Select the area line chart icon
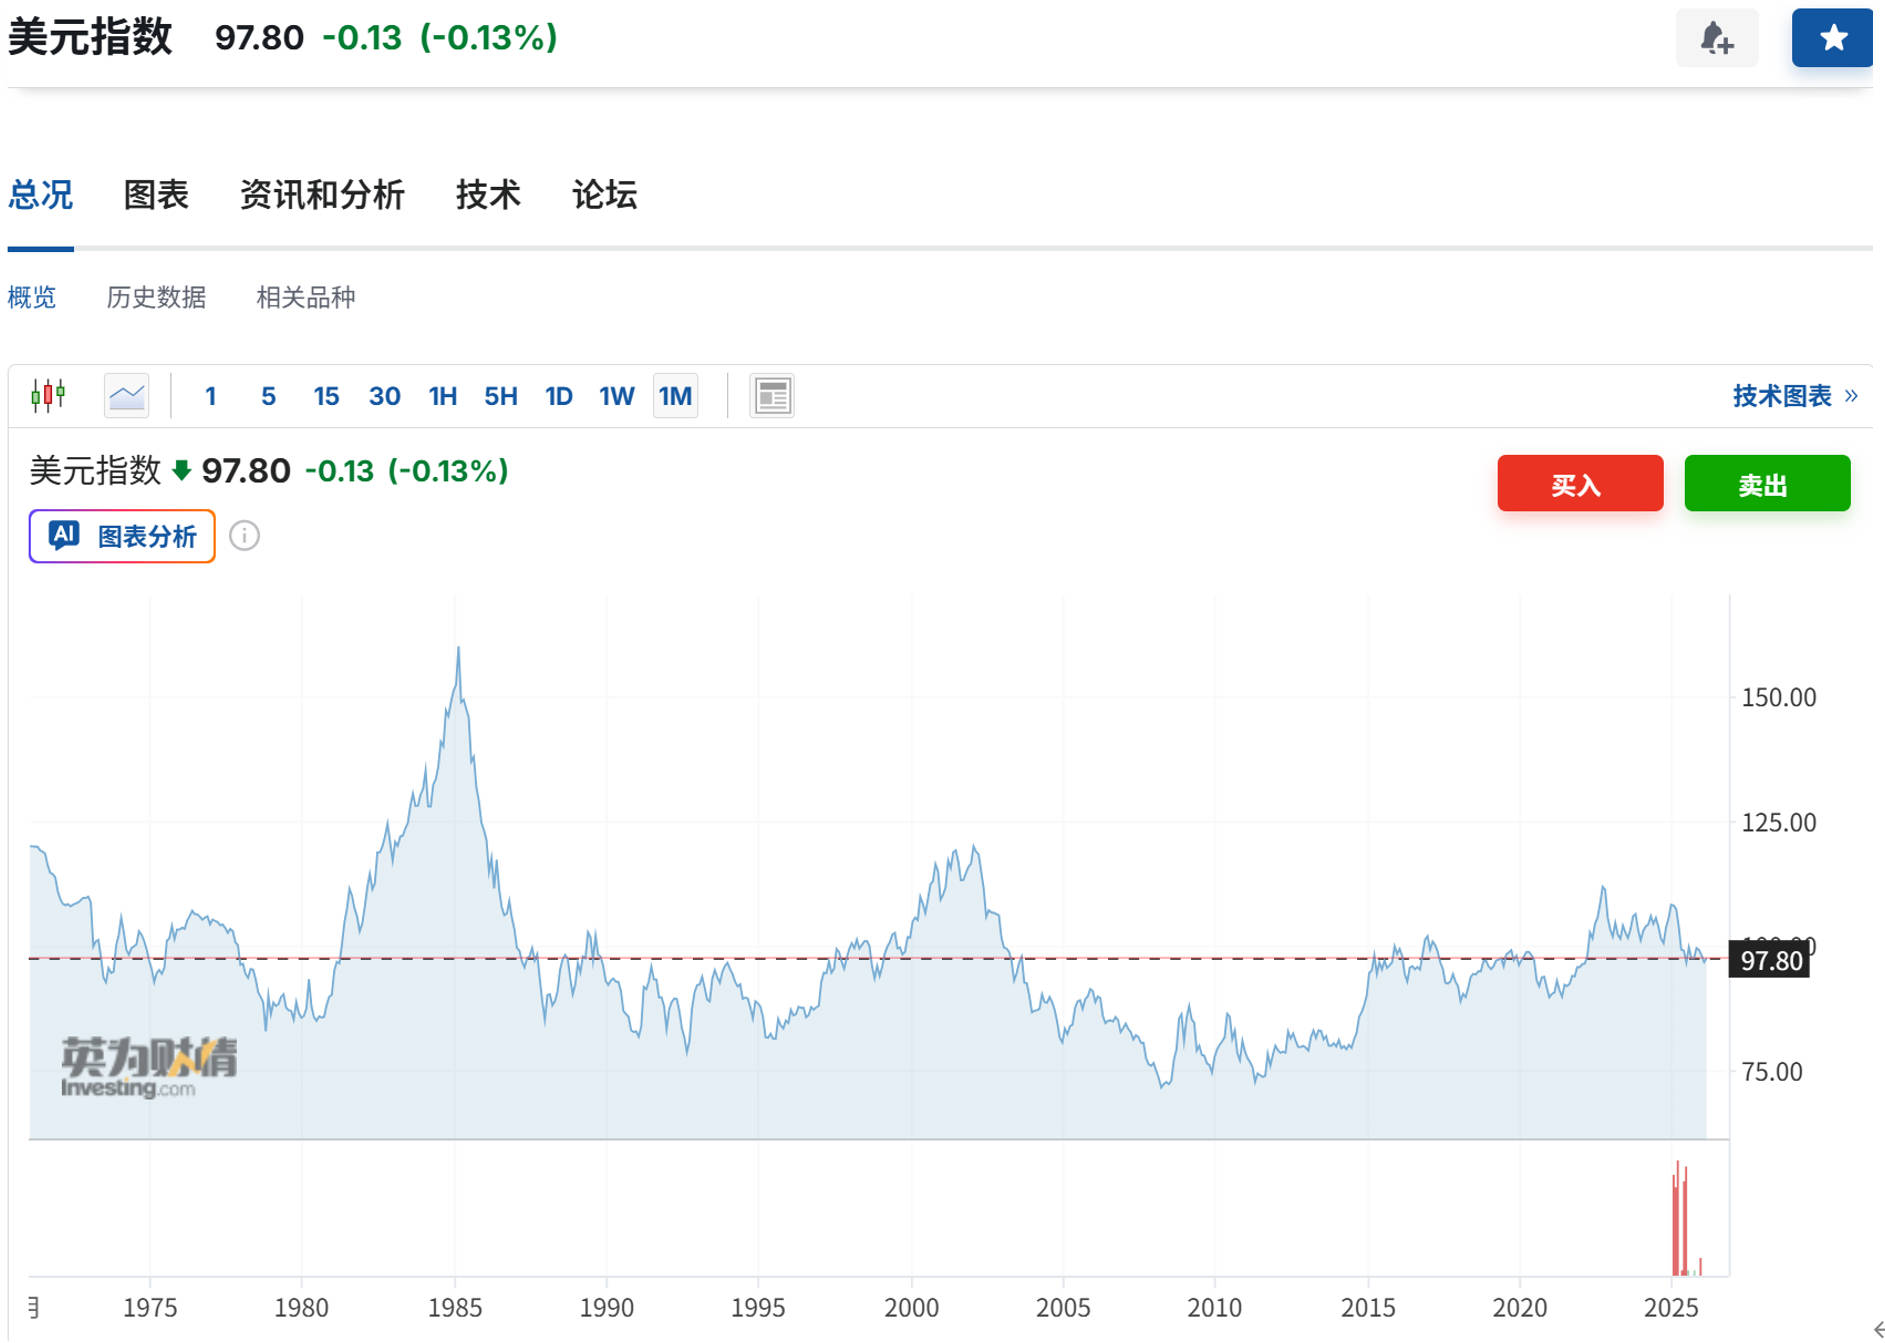 pyautogui.click(x=127, y=396)
